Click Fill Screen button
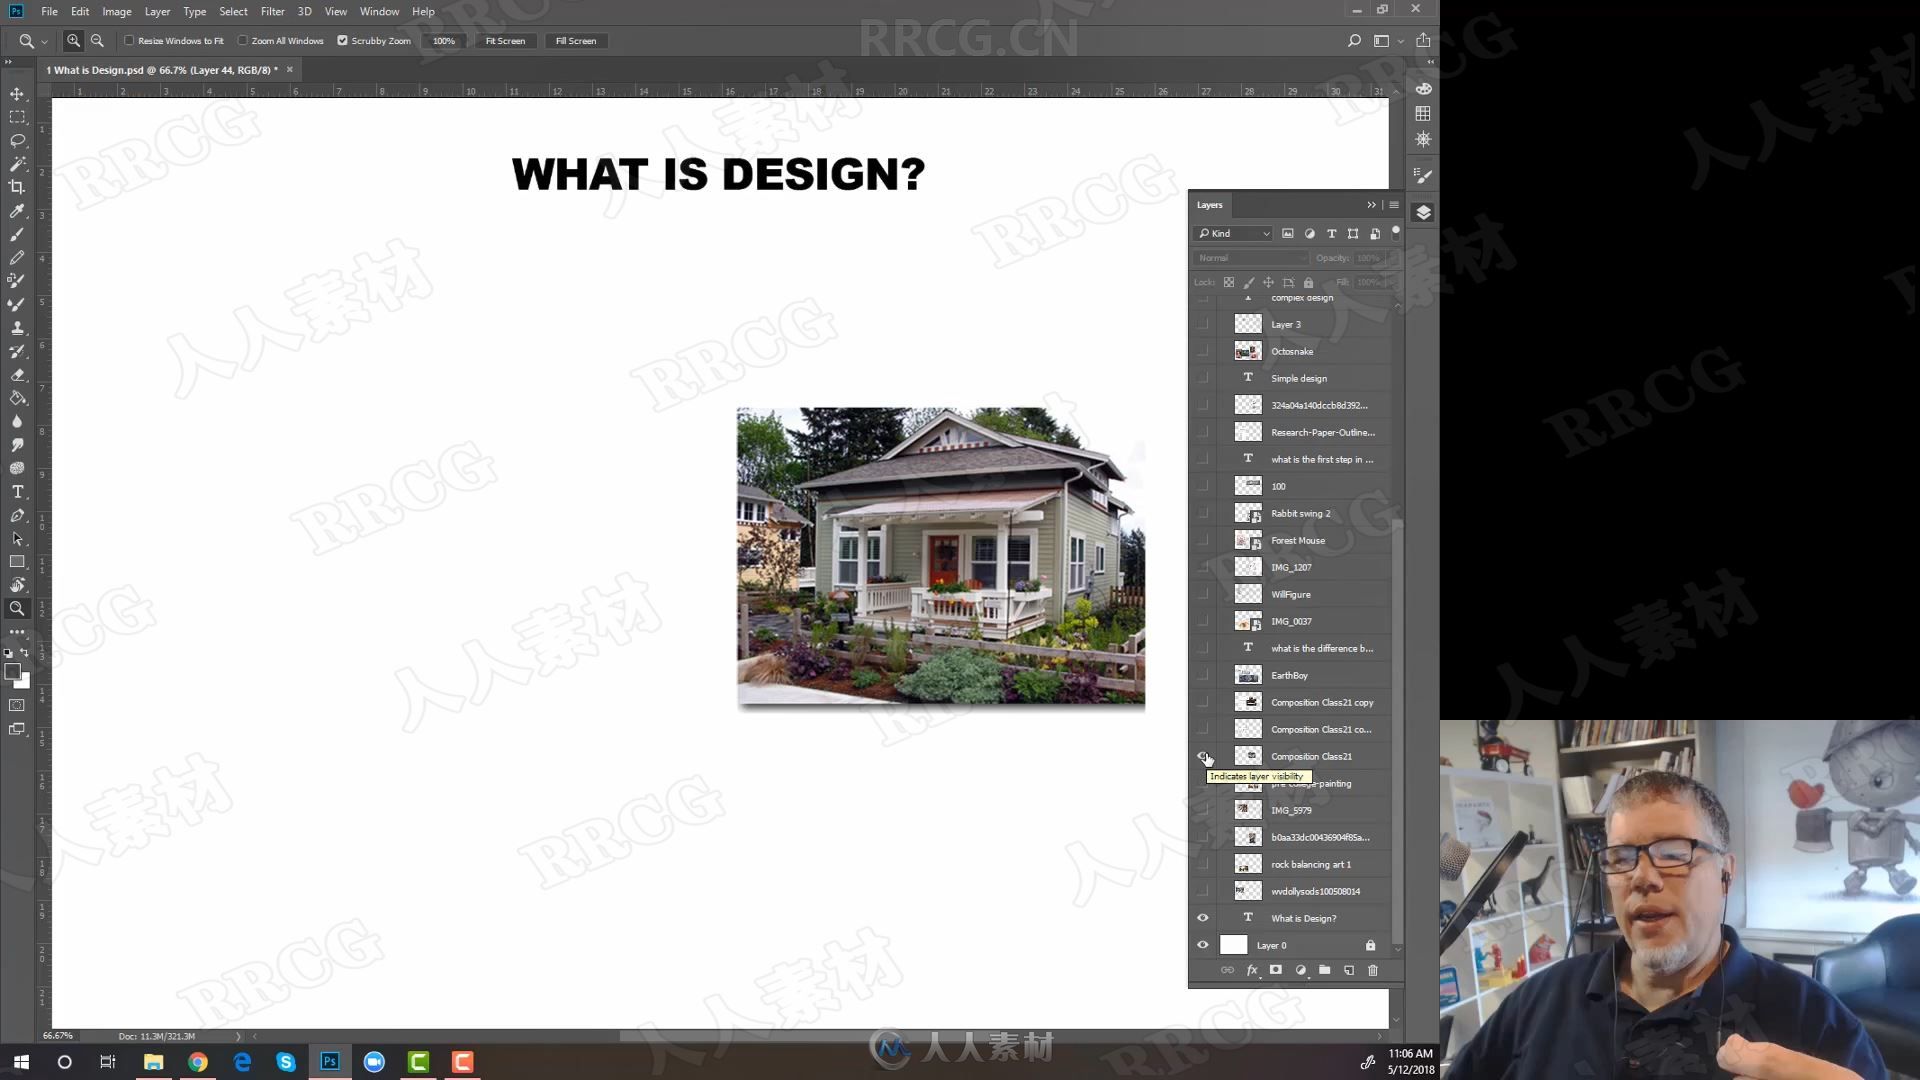Screen dimensions: 1920x1080 (x=576, y=41)
